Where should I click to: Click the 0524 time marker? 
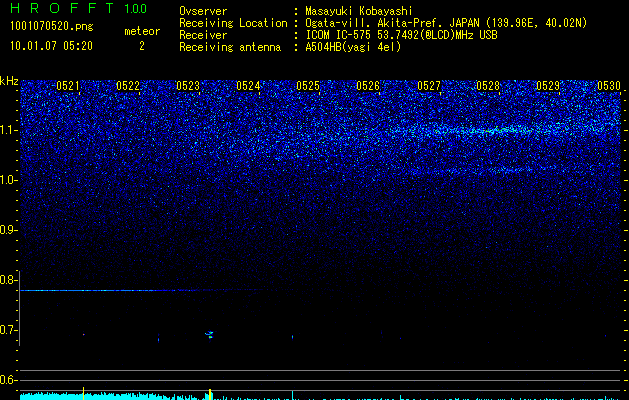248,86
